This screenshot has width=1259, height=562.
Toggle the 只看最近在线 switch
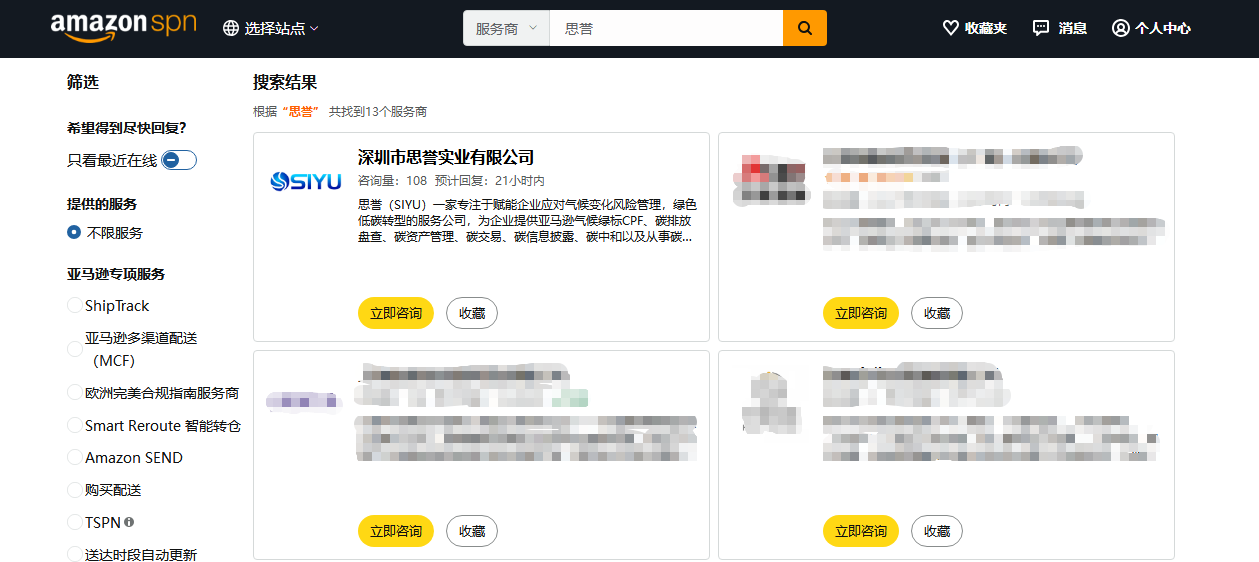(179, 160)
